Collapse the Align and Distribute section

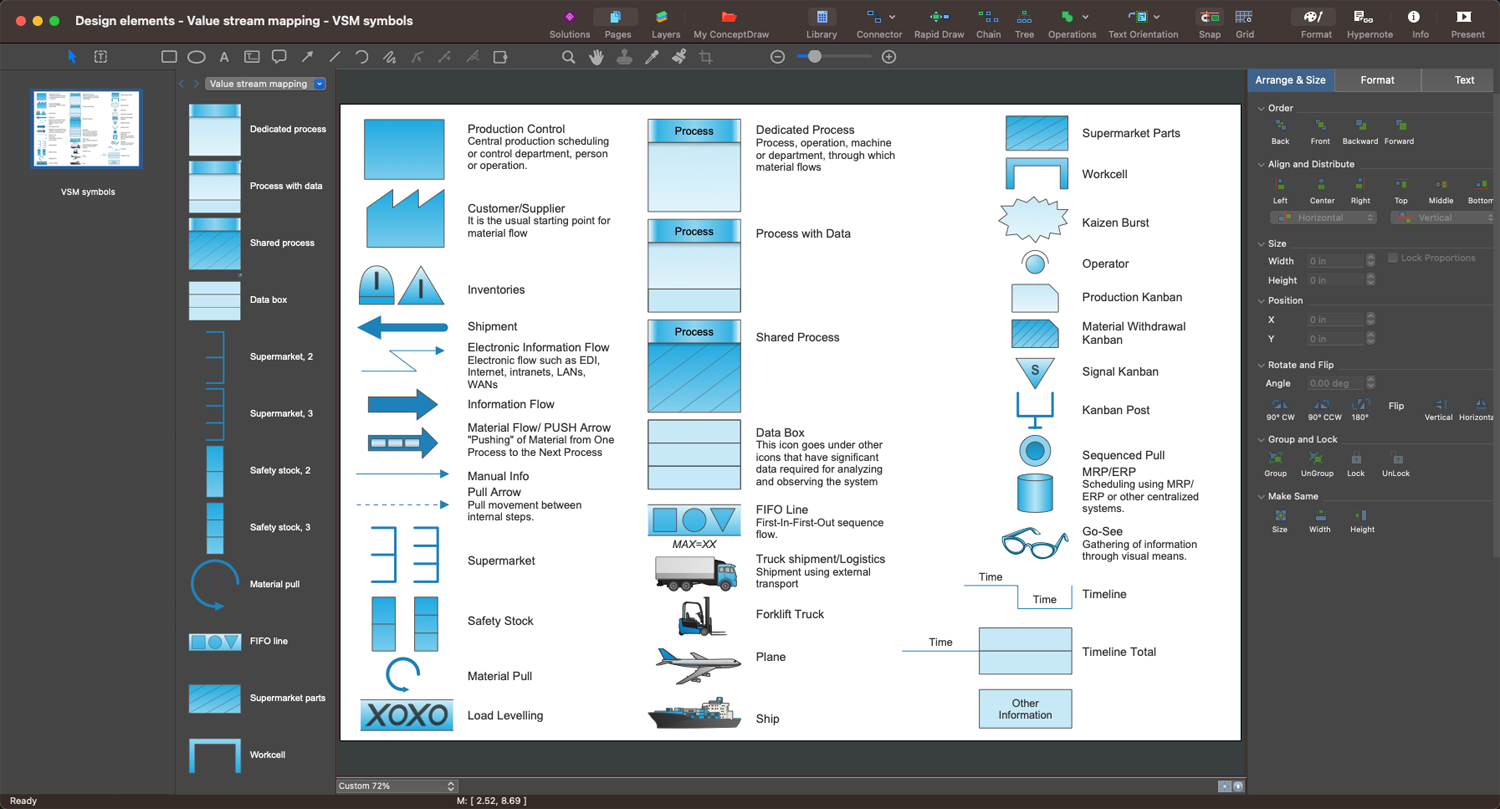coord(1262,164)
